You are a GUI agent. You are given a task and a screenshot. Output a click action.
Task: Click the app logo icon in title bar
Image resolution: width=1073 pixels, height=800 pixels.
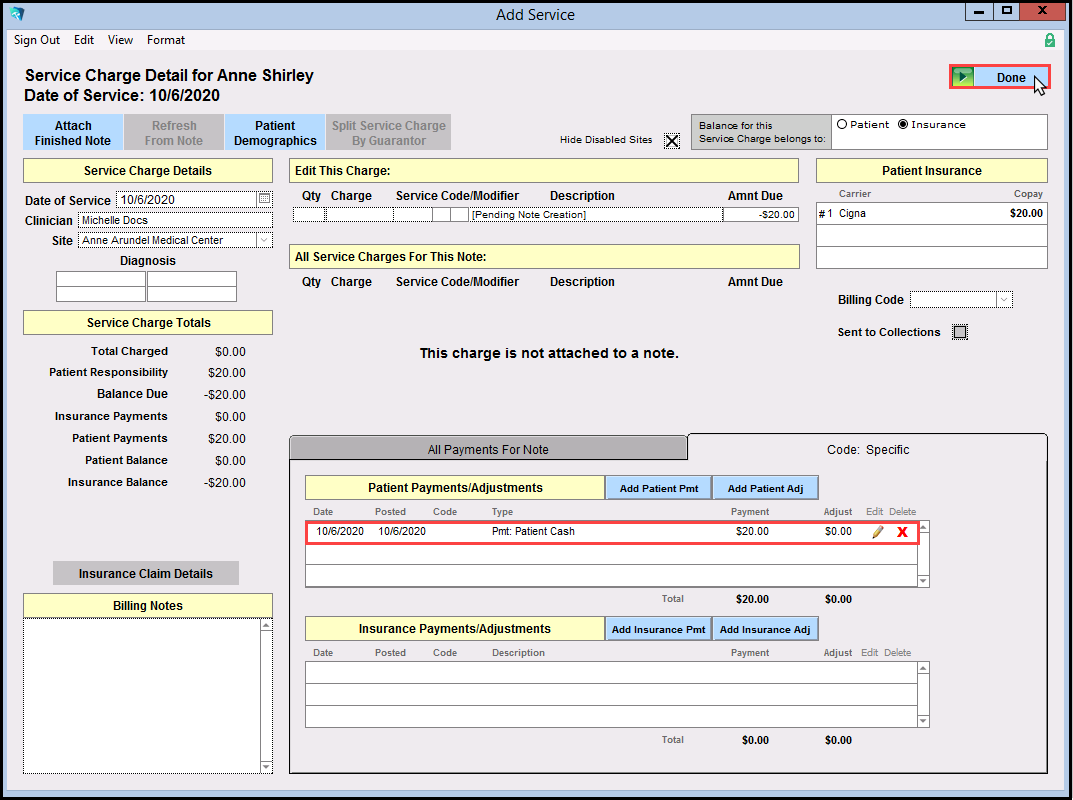16,14
